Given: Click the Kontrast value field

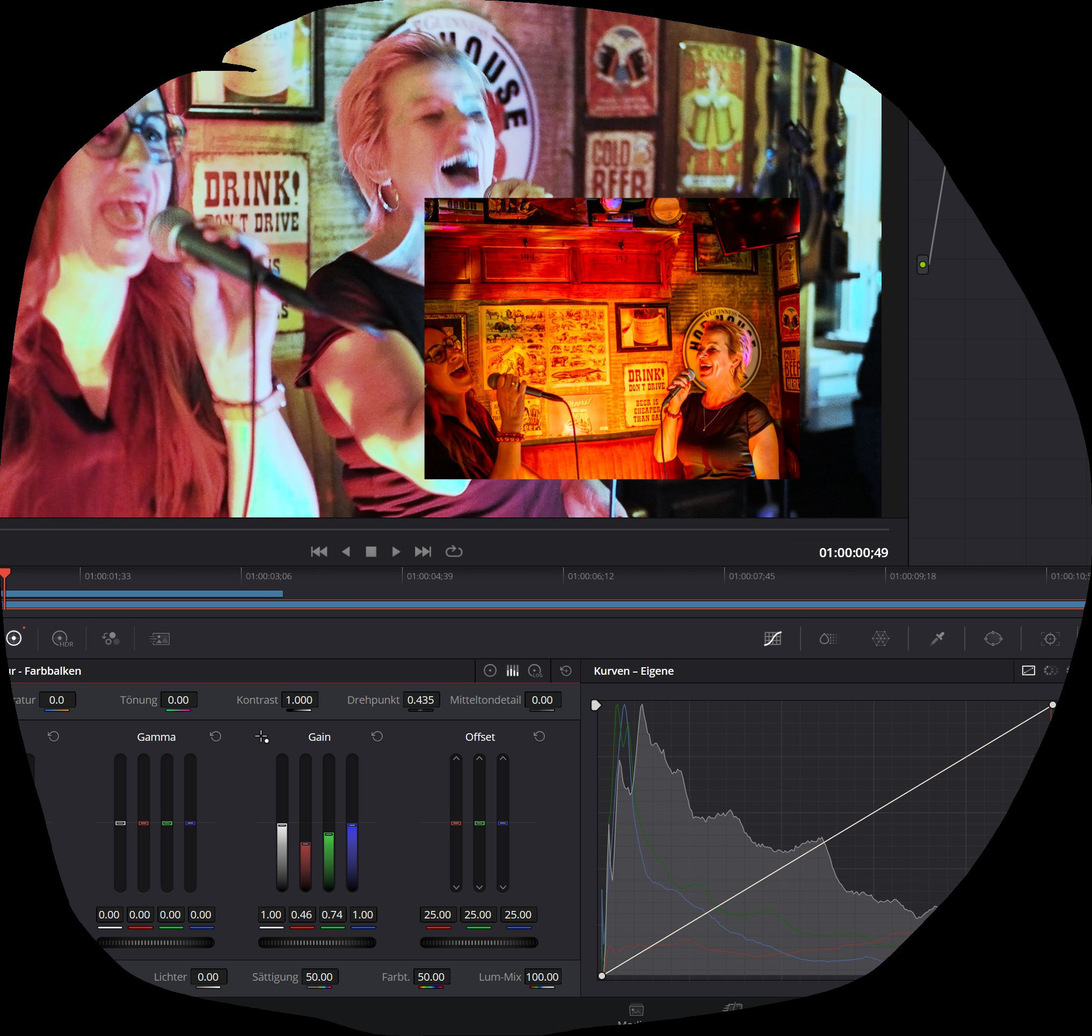Looking at the screenshot, I should pyautogui.click(x=298, y=700).
